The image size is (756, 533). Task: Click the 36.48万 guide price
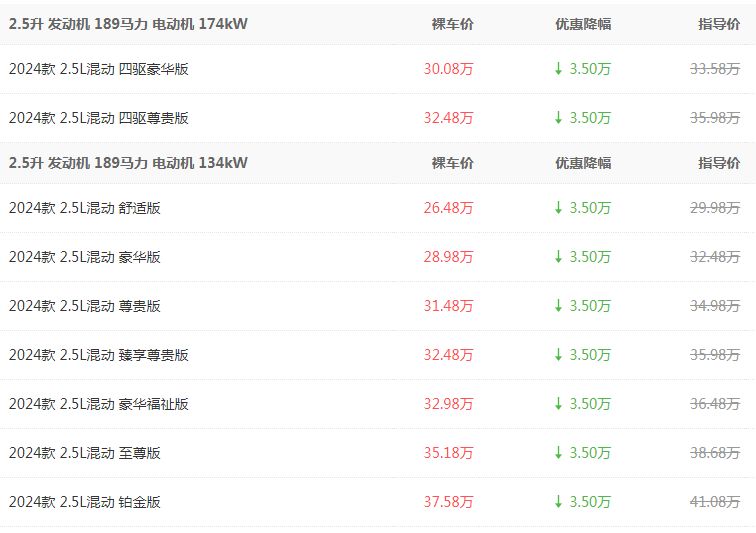coord(715,404)
